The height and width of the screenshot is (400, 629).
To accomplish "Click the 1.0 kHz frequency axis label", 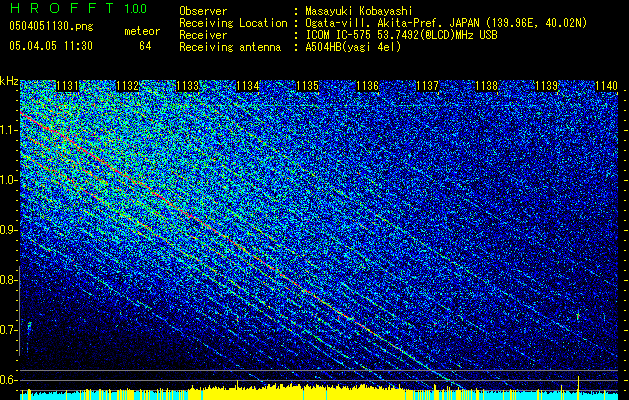I will [x=9, y=180].
